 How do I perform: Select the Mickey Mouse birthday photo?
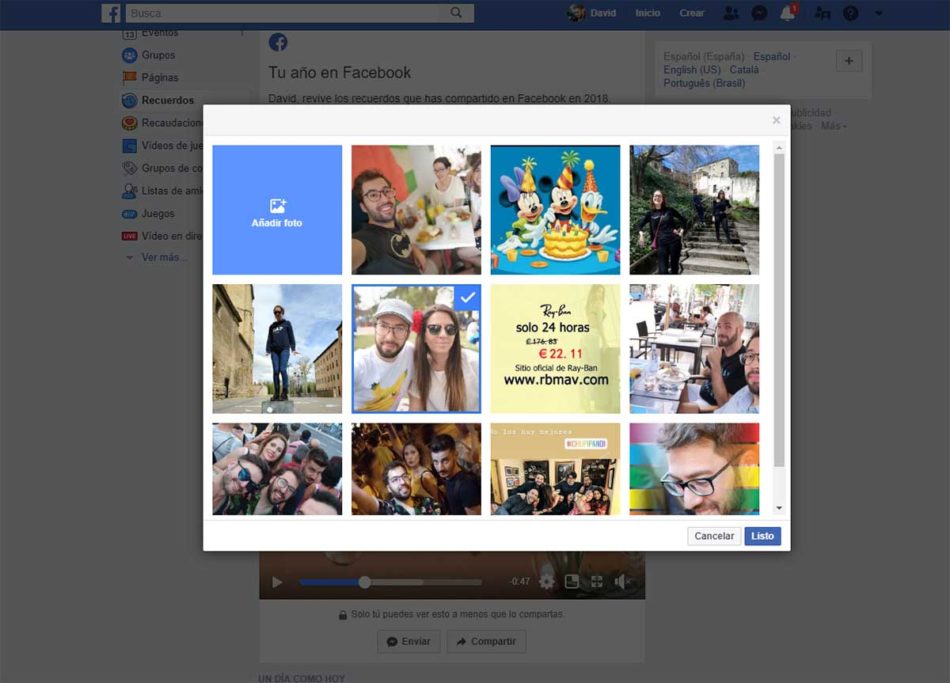coord(555,210)
